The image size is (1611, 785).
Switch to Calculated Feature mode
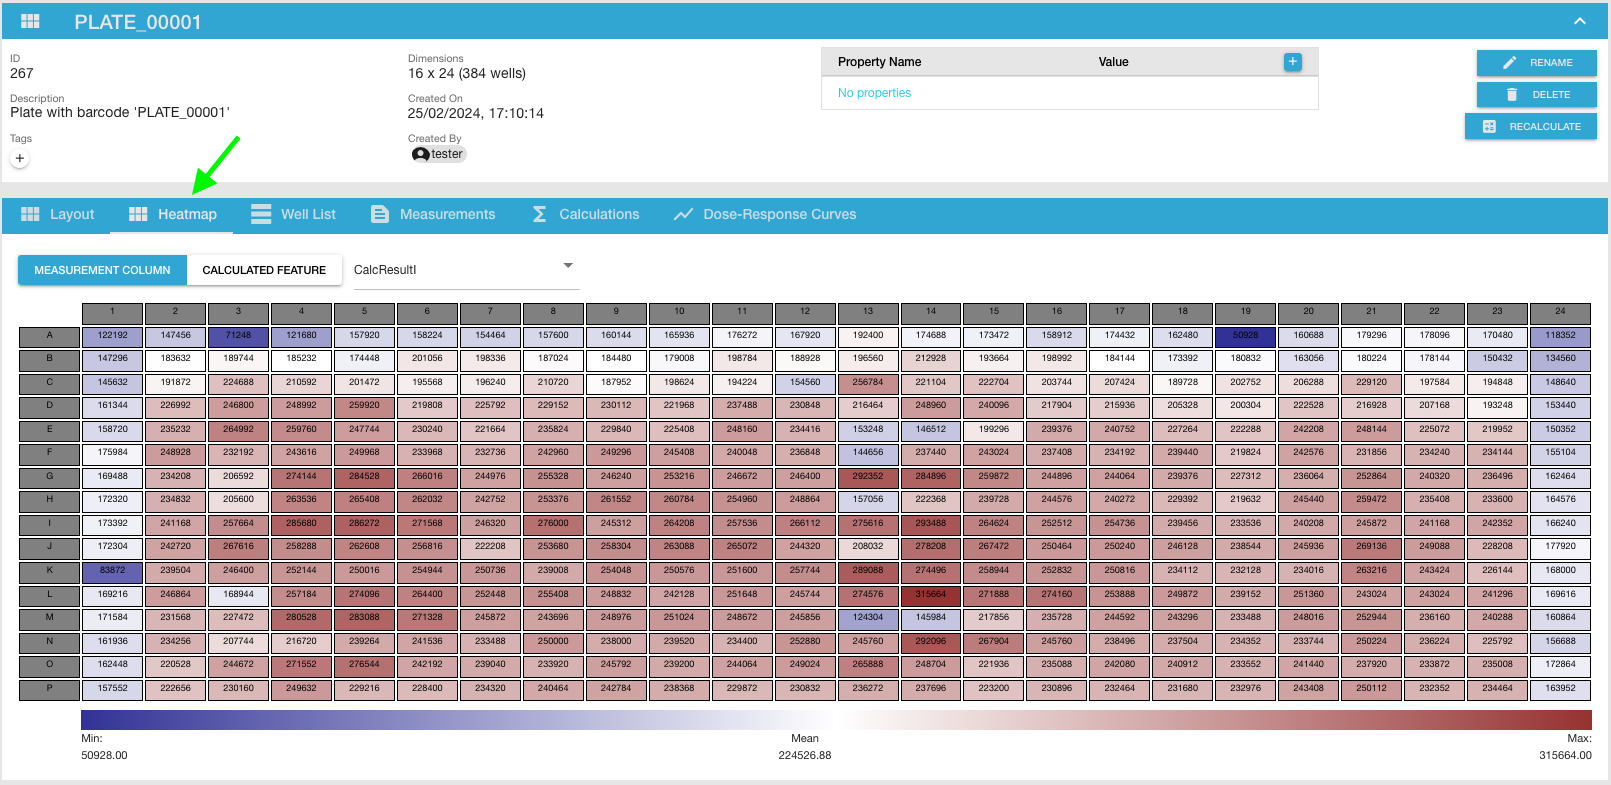[264, 270]
